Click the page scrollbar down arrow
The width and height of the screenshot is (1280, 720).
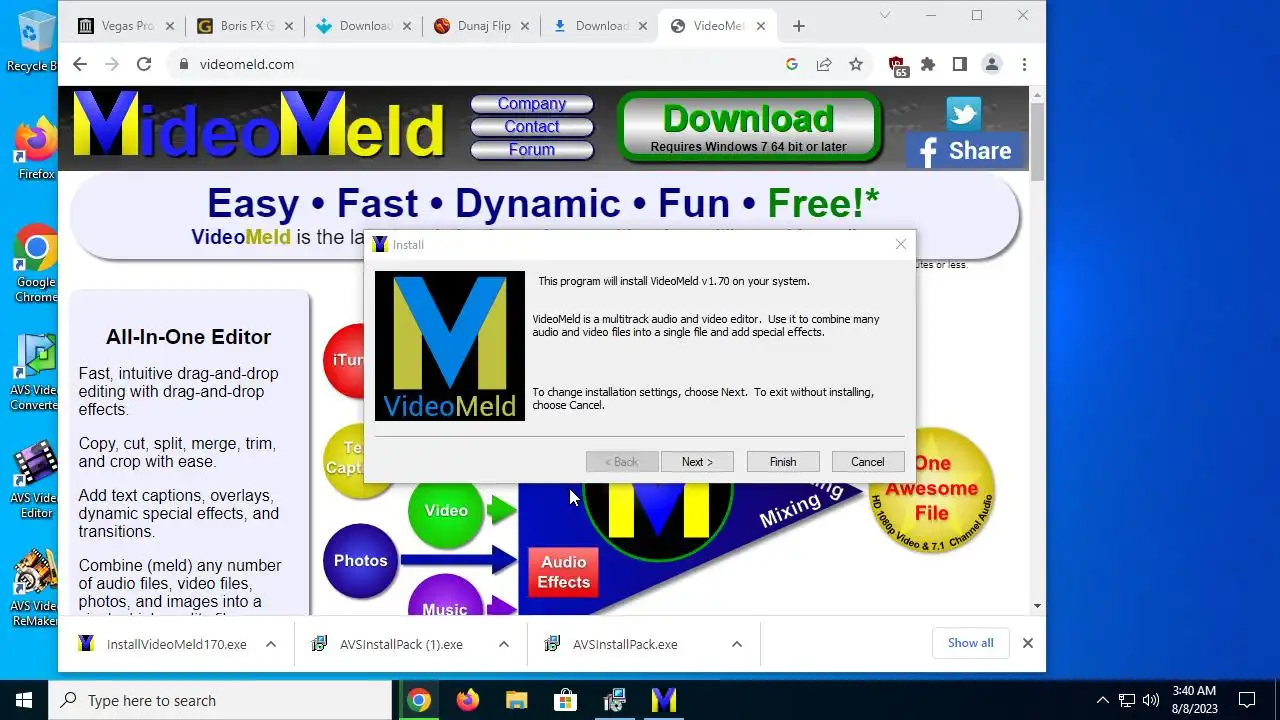tap(1037, 606)
